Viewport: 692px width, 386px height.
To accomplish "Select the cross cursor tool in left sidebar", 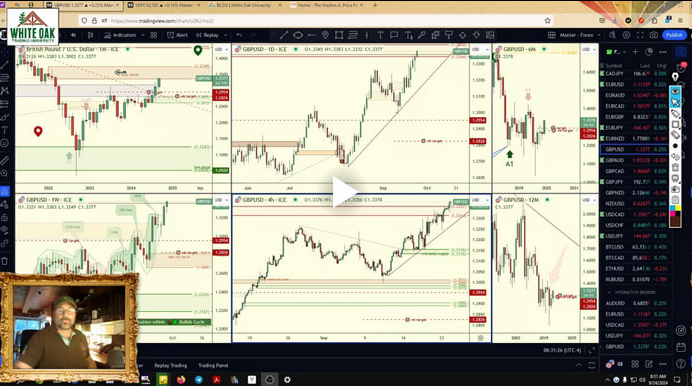I will [5, 52].
